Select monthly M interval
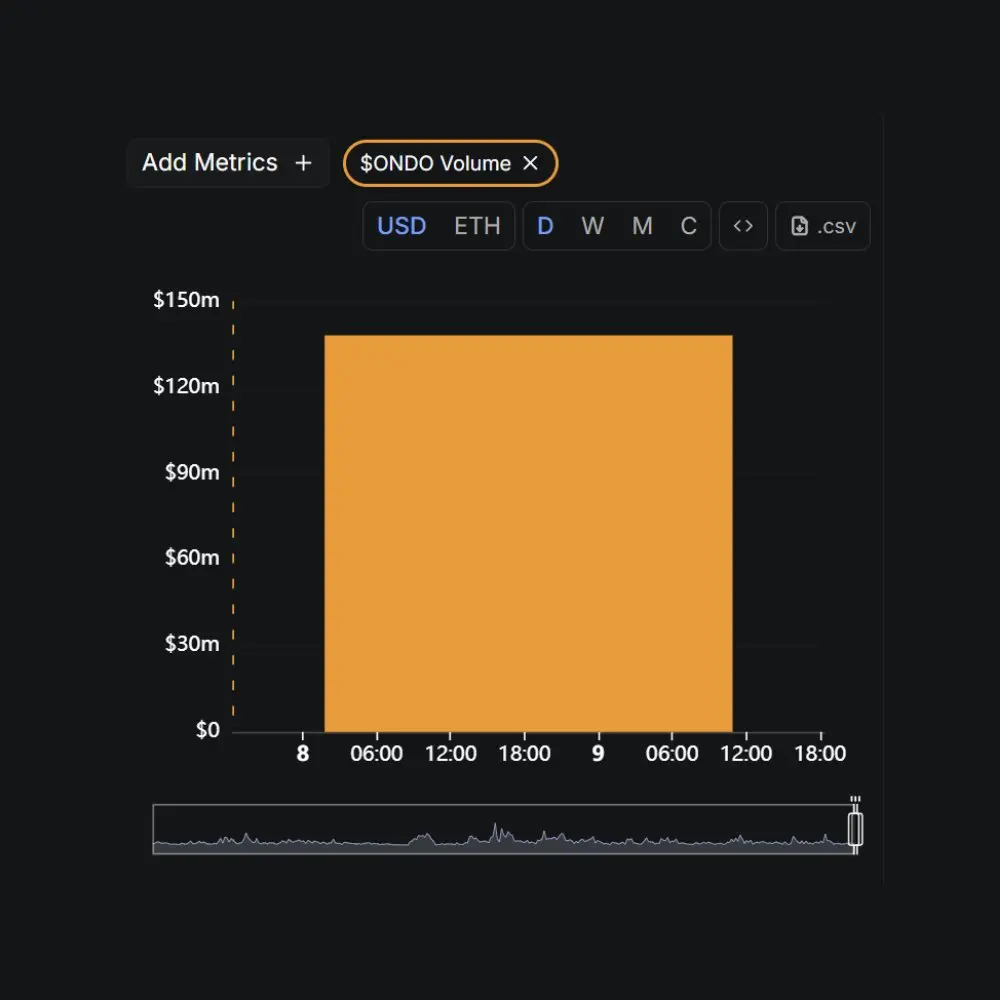Image resolution: width=1000 pixels, height=1000 pixels. pyautogui.click(x=642, y=226)
